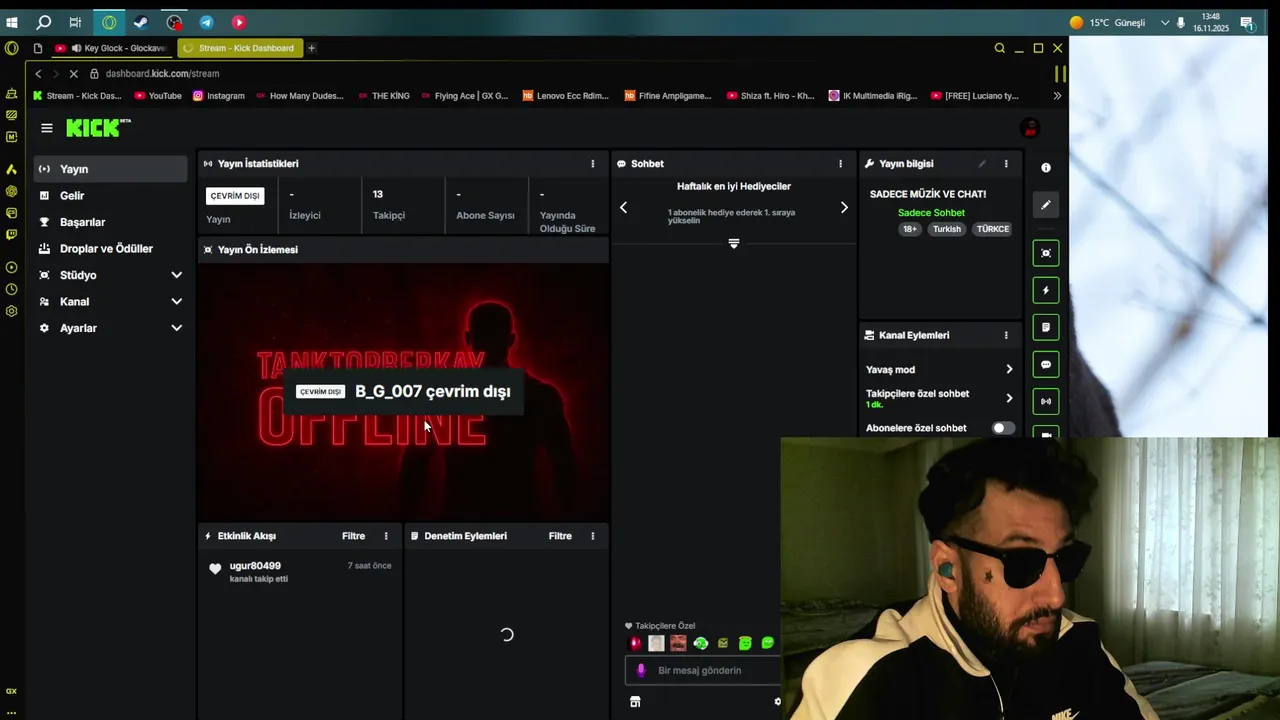Image resolution: width=1280 pixels, height=720 pixels.
Task: Click the lightning bolt toolbar button
Action: pos(1046,290)
